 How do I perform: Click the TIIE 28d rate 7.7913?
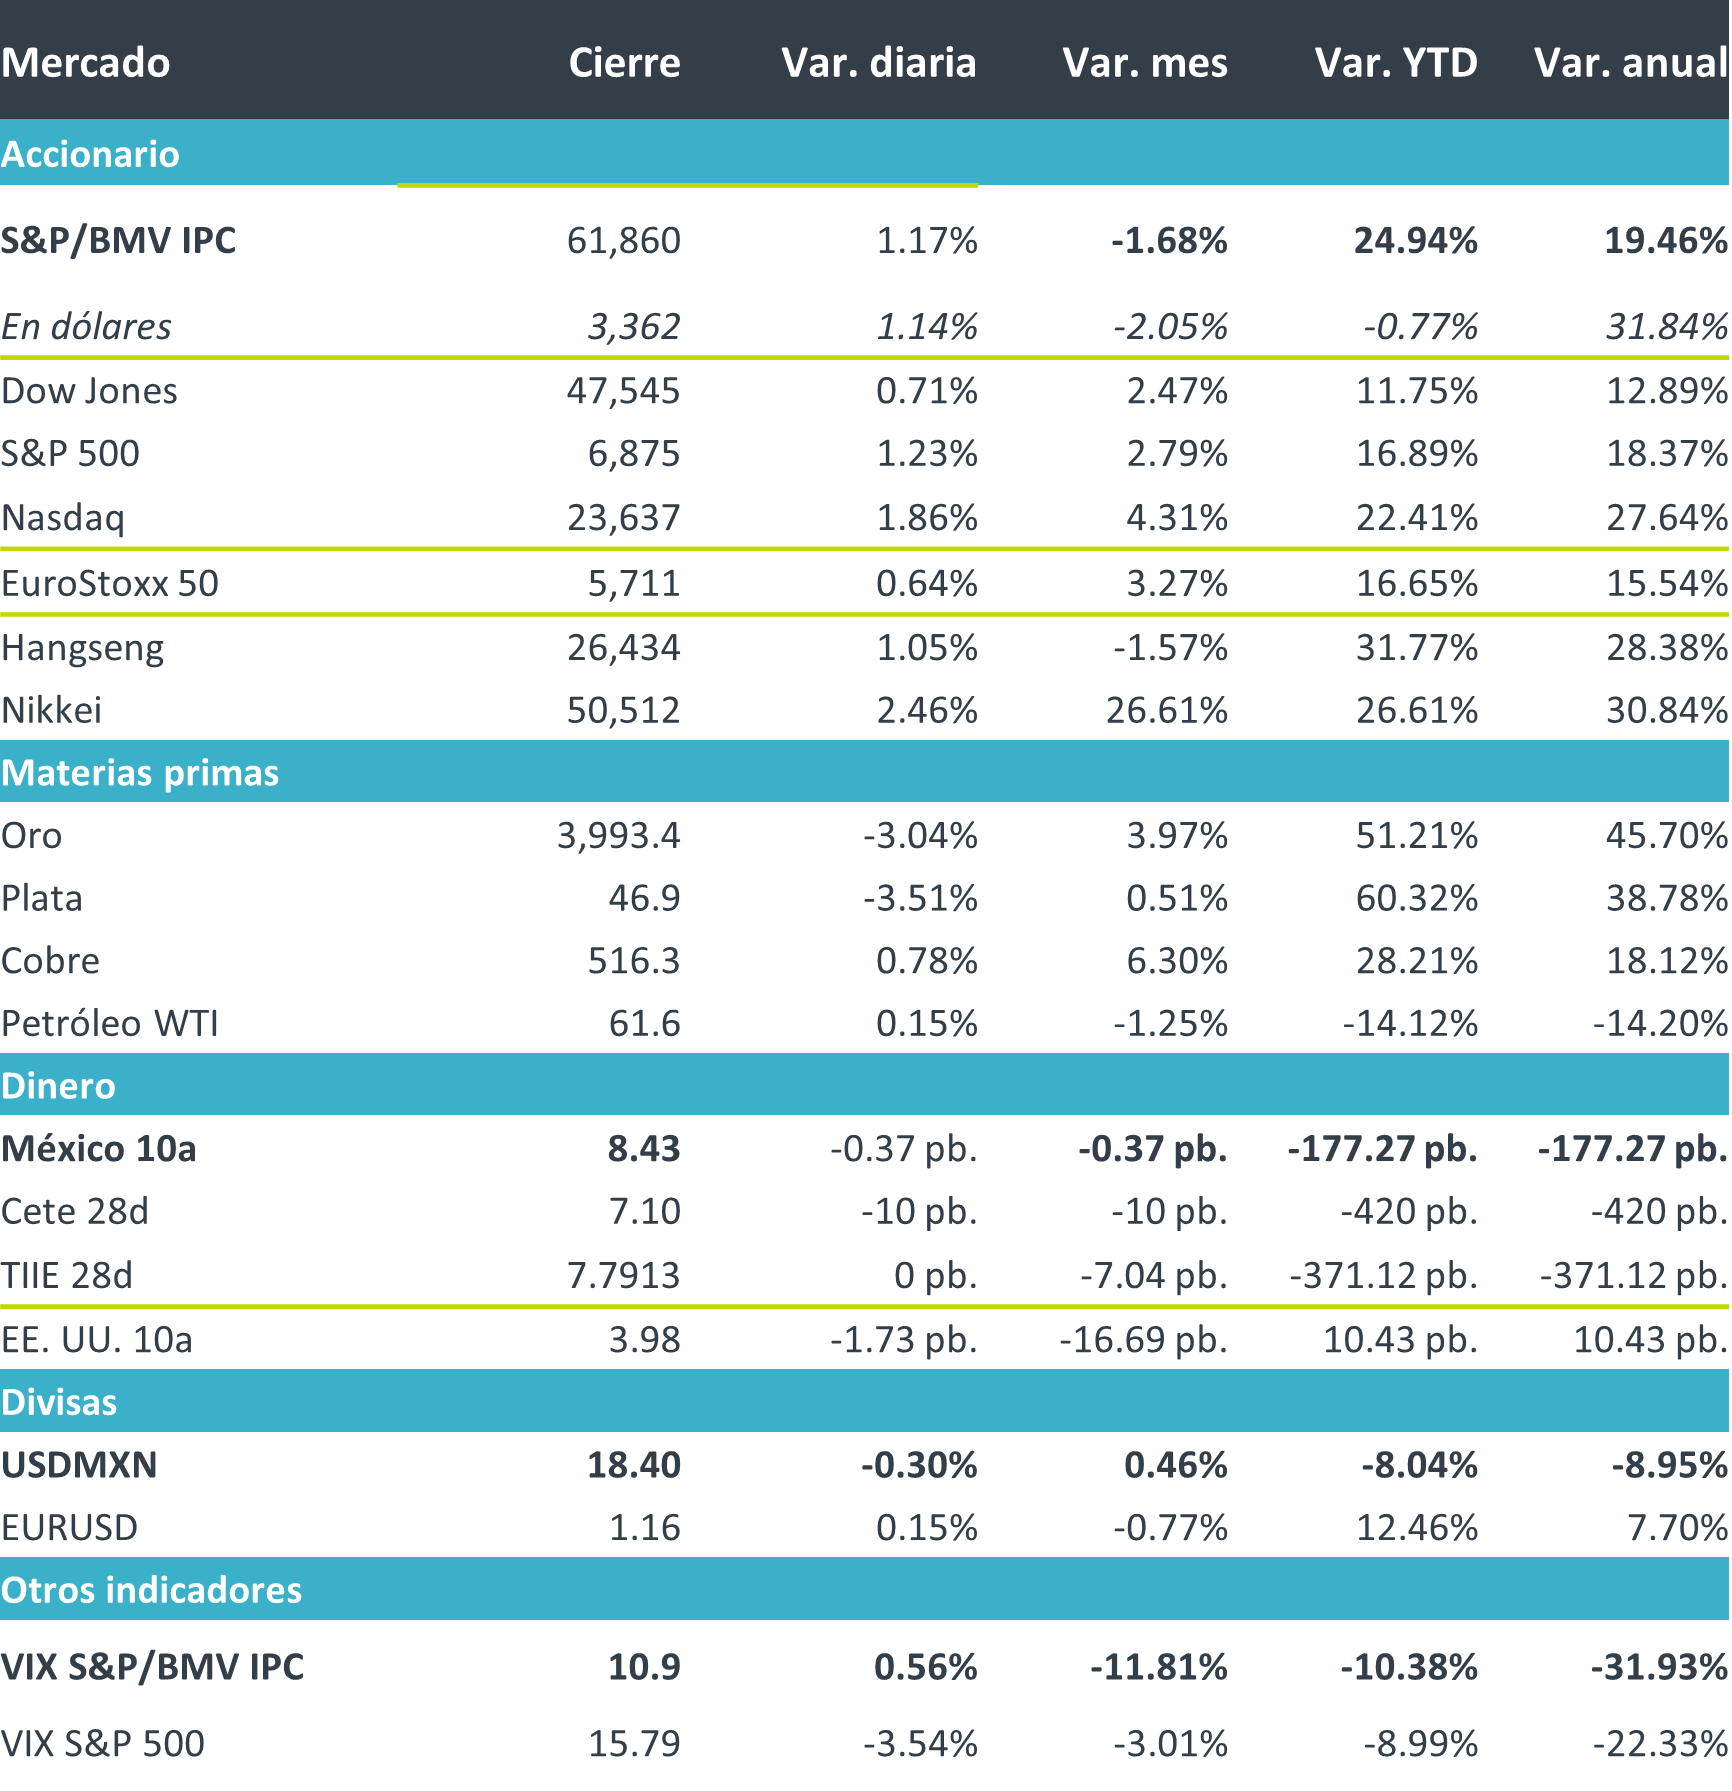[x=623, y=1276]
